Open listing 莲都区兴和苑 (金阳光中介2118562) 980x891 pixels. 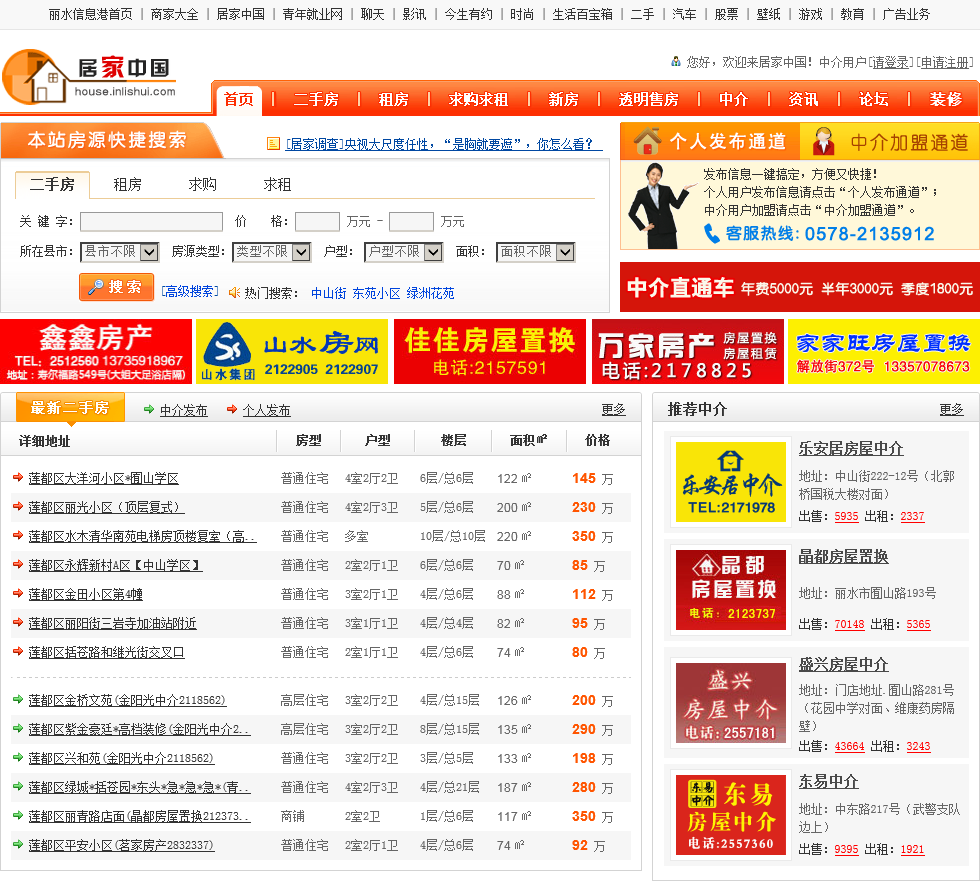point(121,758)
